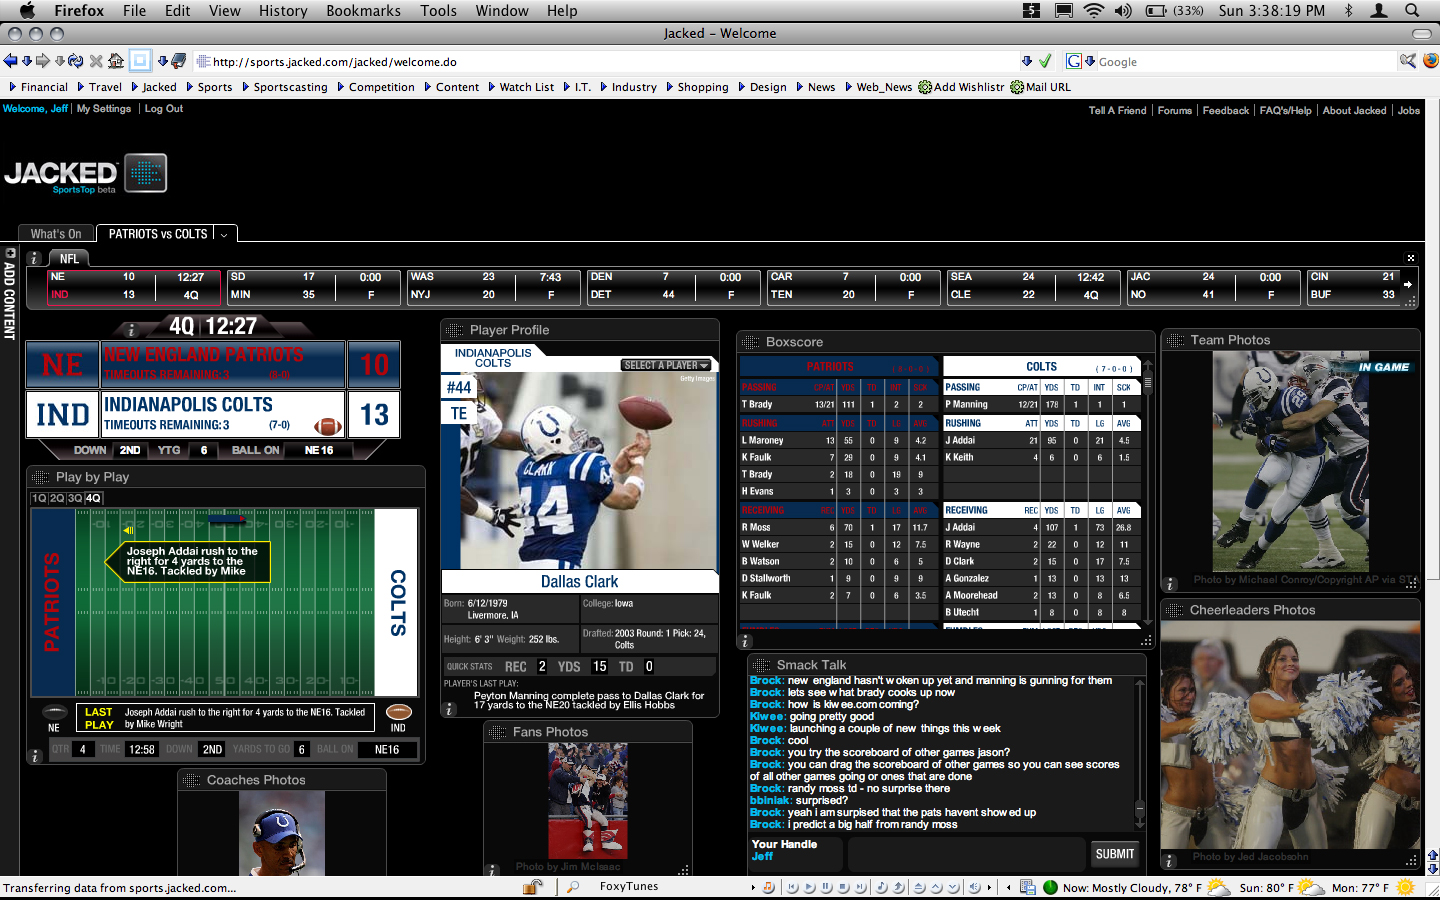Screen dimensions: 1440x900
Task: Select the SD vs MIN game score box
Action: coord(314,286)
